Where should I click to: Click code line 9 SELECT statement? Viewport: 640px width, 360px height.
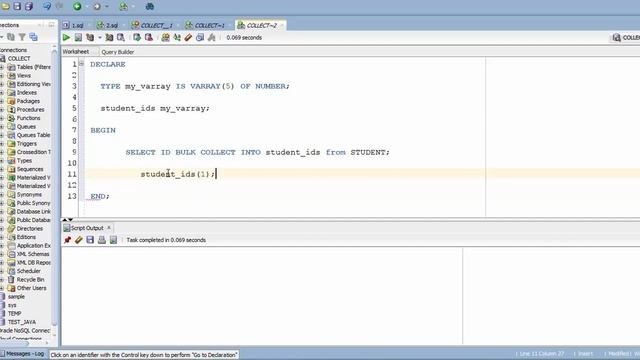[258, 152]
